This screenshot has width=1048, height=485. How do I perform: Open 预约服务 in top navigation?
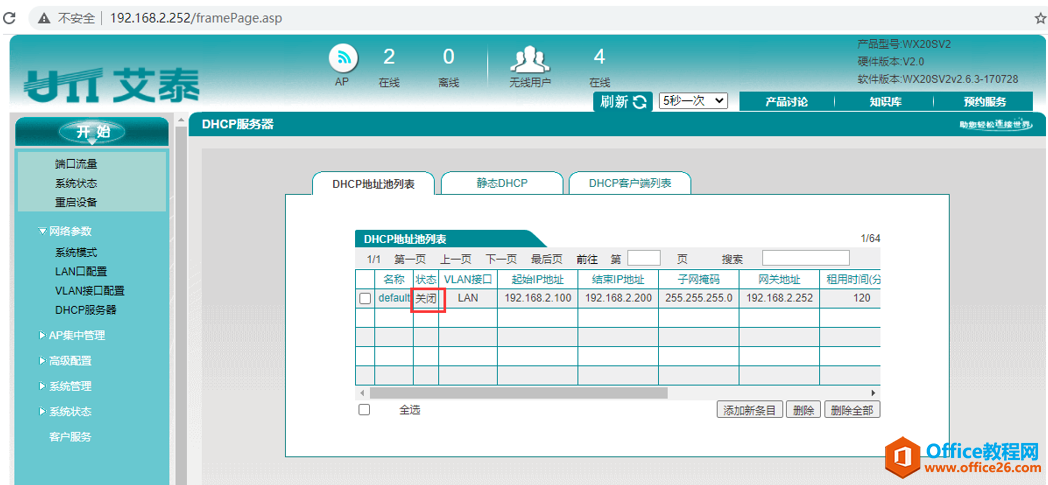[x=985, y=102]
